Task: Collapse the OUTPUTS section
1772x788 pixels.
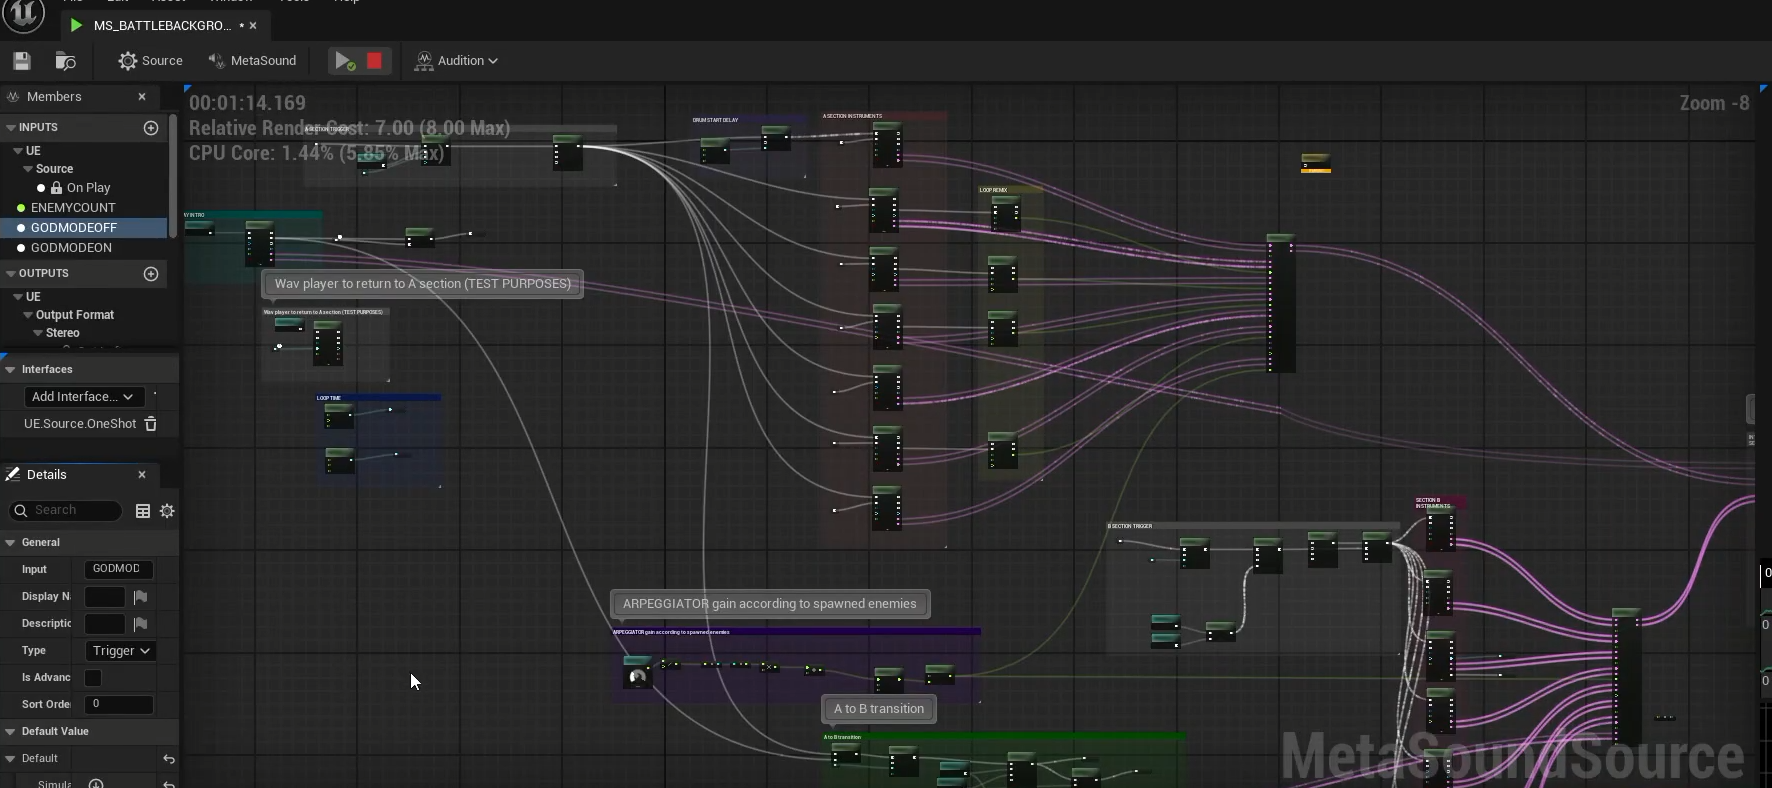Action: tap(11, 274)
